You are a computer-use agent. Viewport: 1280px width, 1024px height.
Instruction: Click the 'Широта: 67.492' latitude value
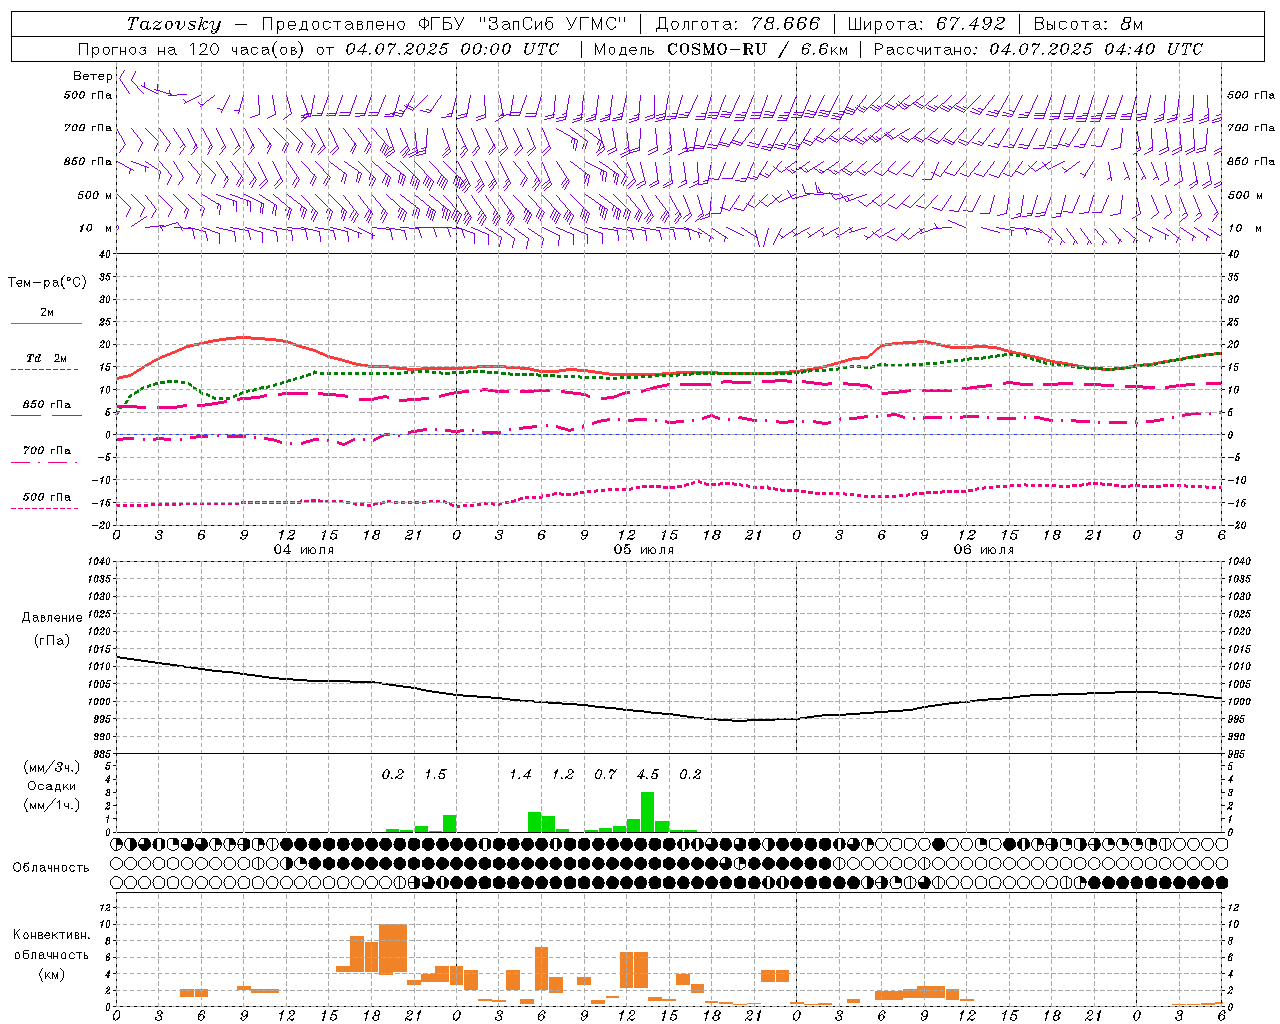(x=926, y=24)
